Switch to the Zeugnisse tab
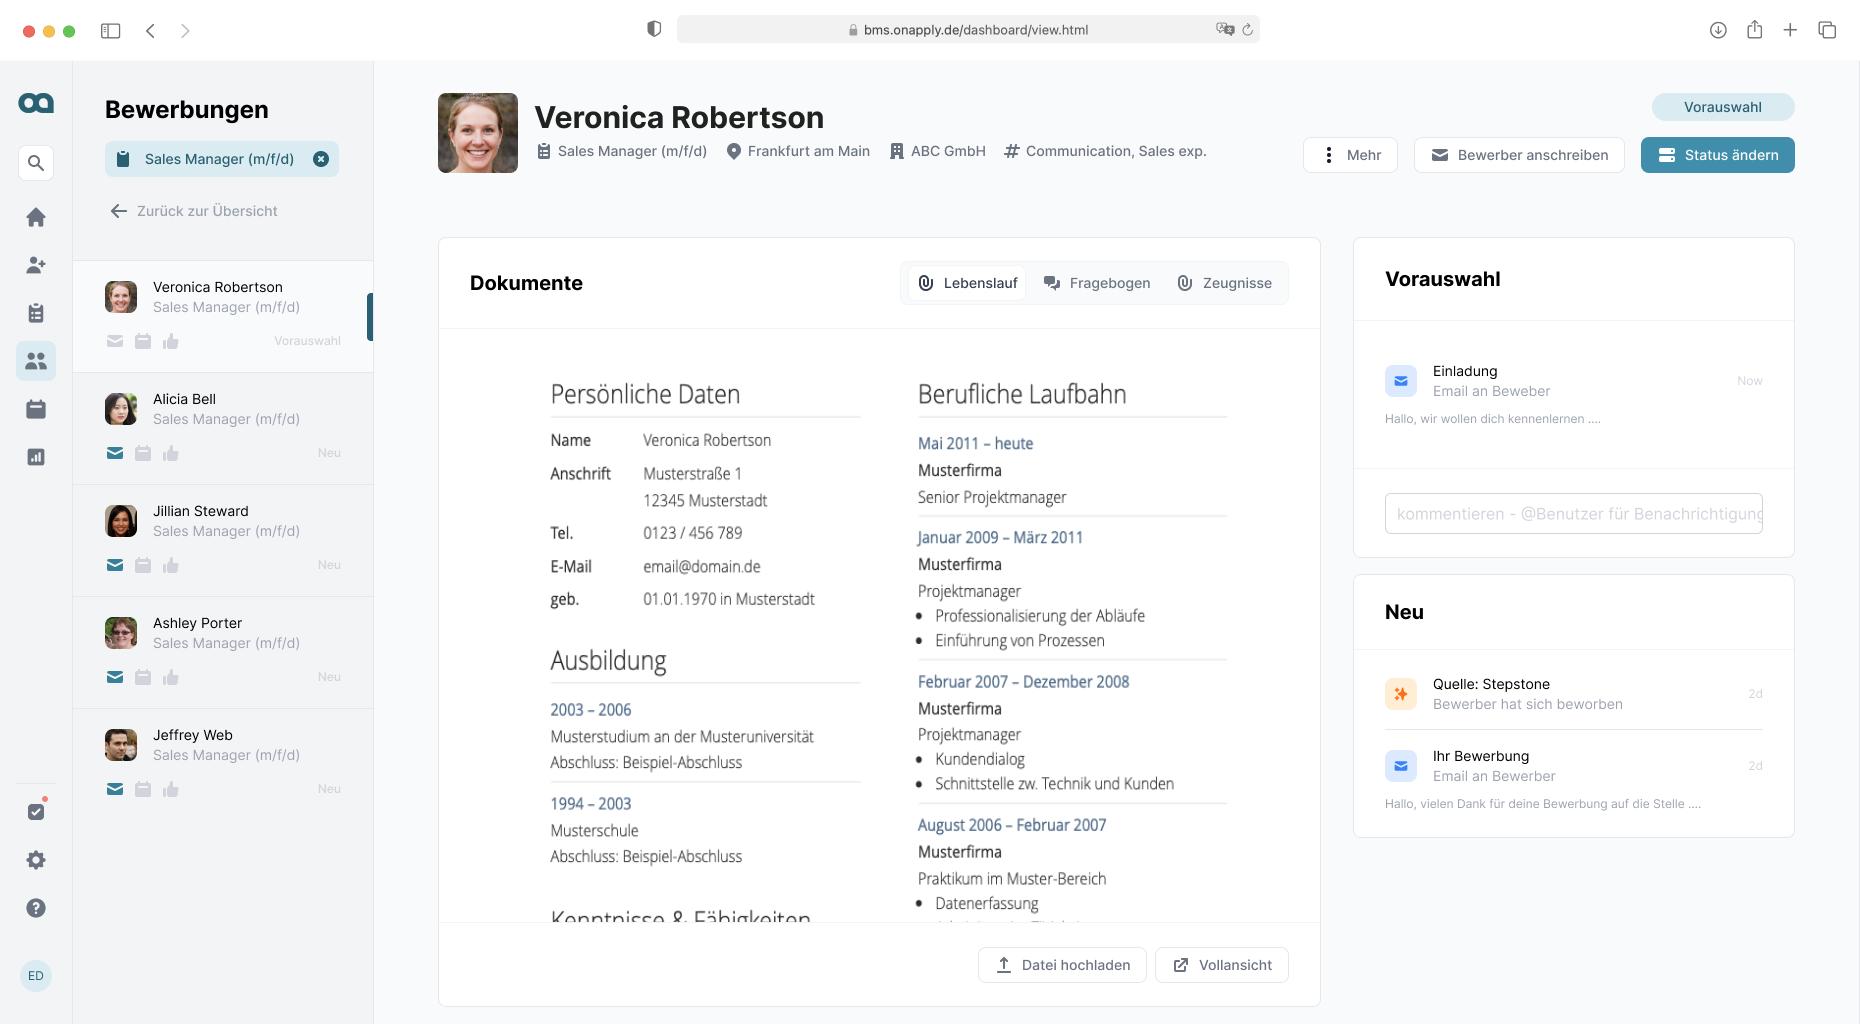The height and width of the screenshot is (1024, 1860). click(x=1225, y=283)
